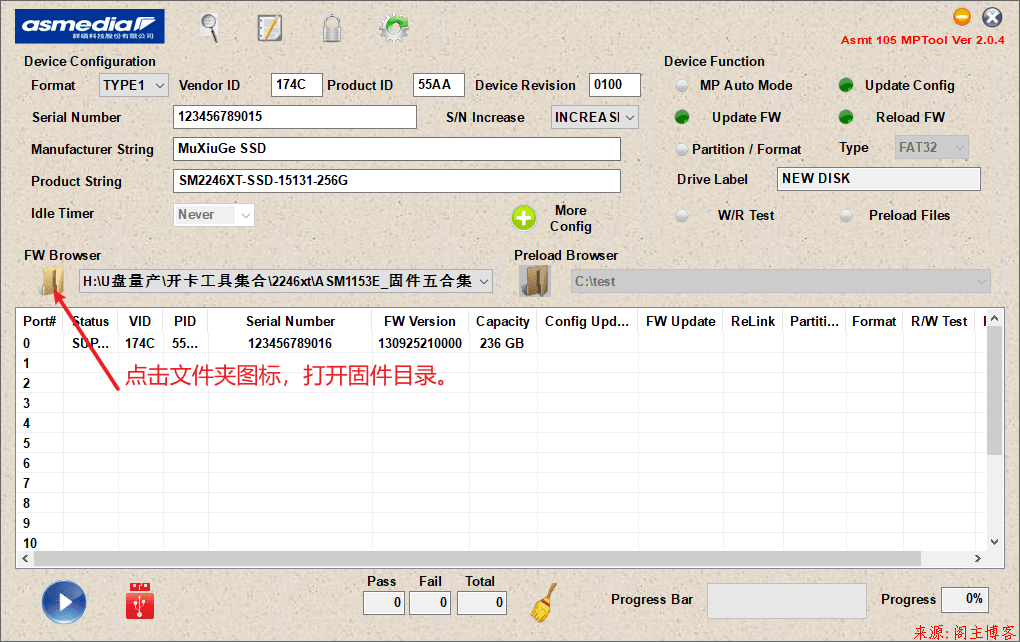
Task: Click Serial Number input field
Action: [295, 116]
